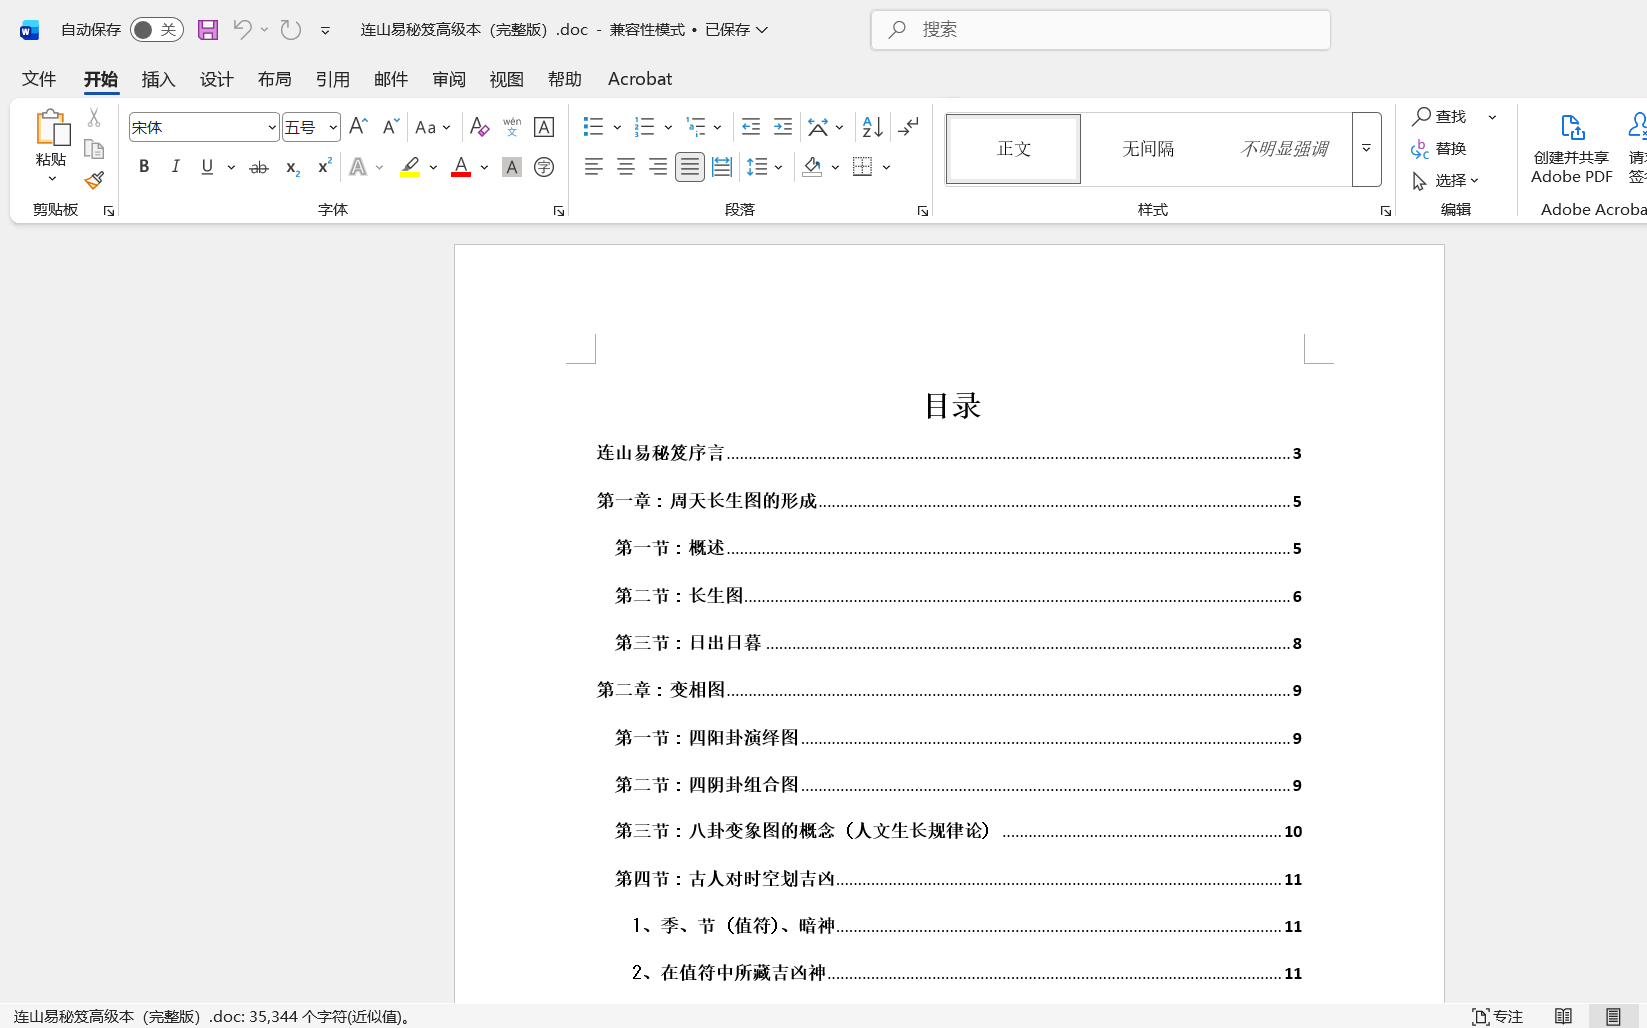
Task: Switch to the 审阅 ribbon tab
Action: pyautogui.click(x=449, y=79)
